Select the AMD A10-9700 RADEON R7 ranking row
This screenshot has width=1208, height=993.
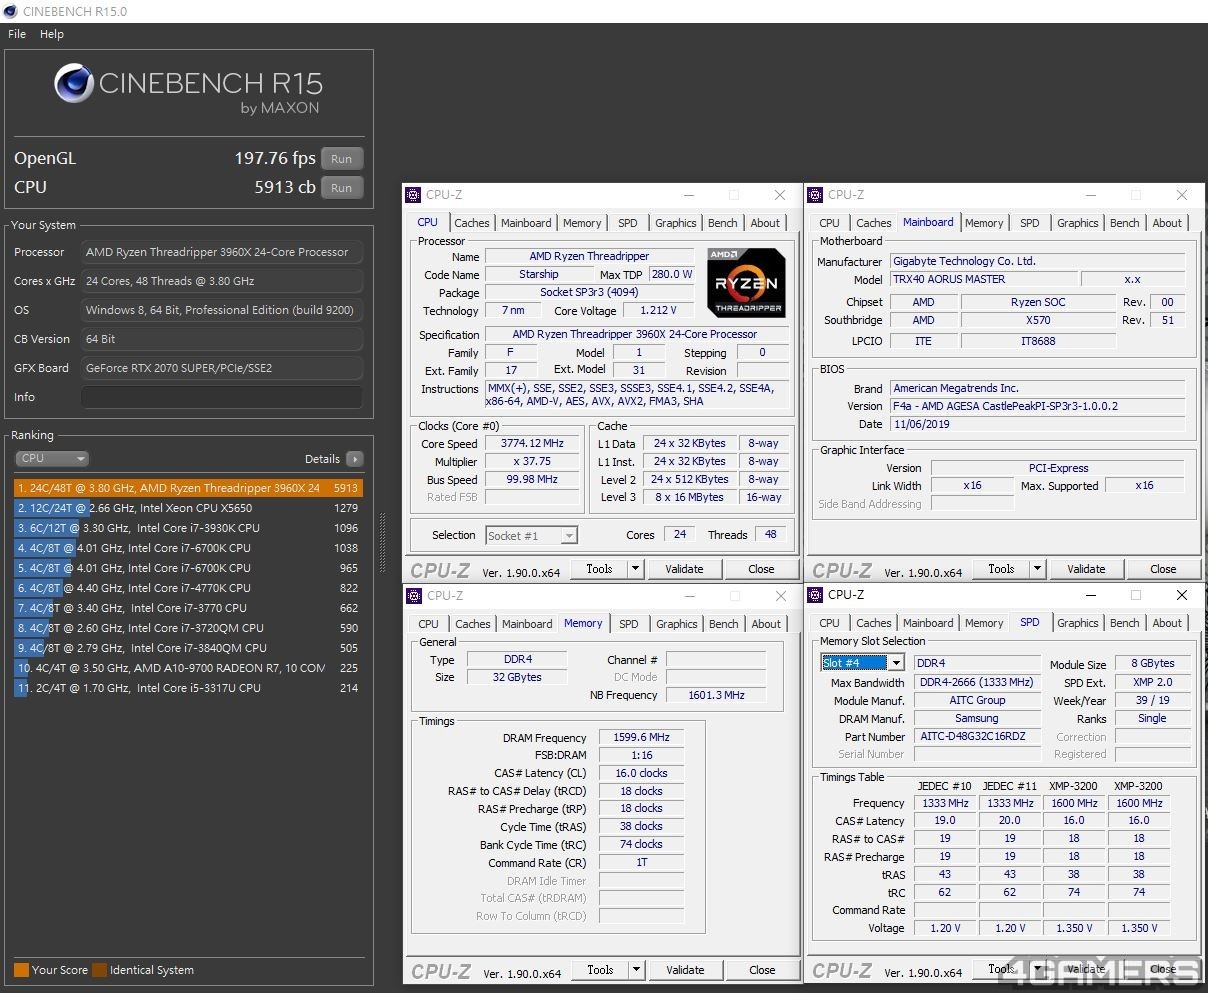coord(188,668)
